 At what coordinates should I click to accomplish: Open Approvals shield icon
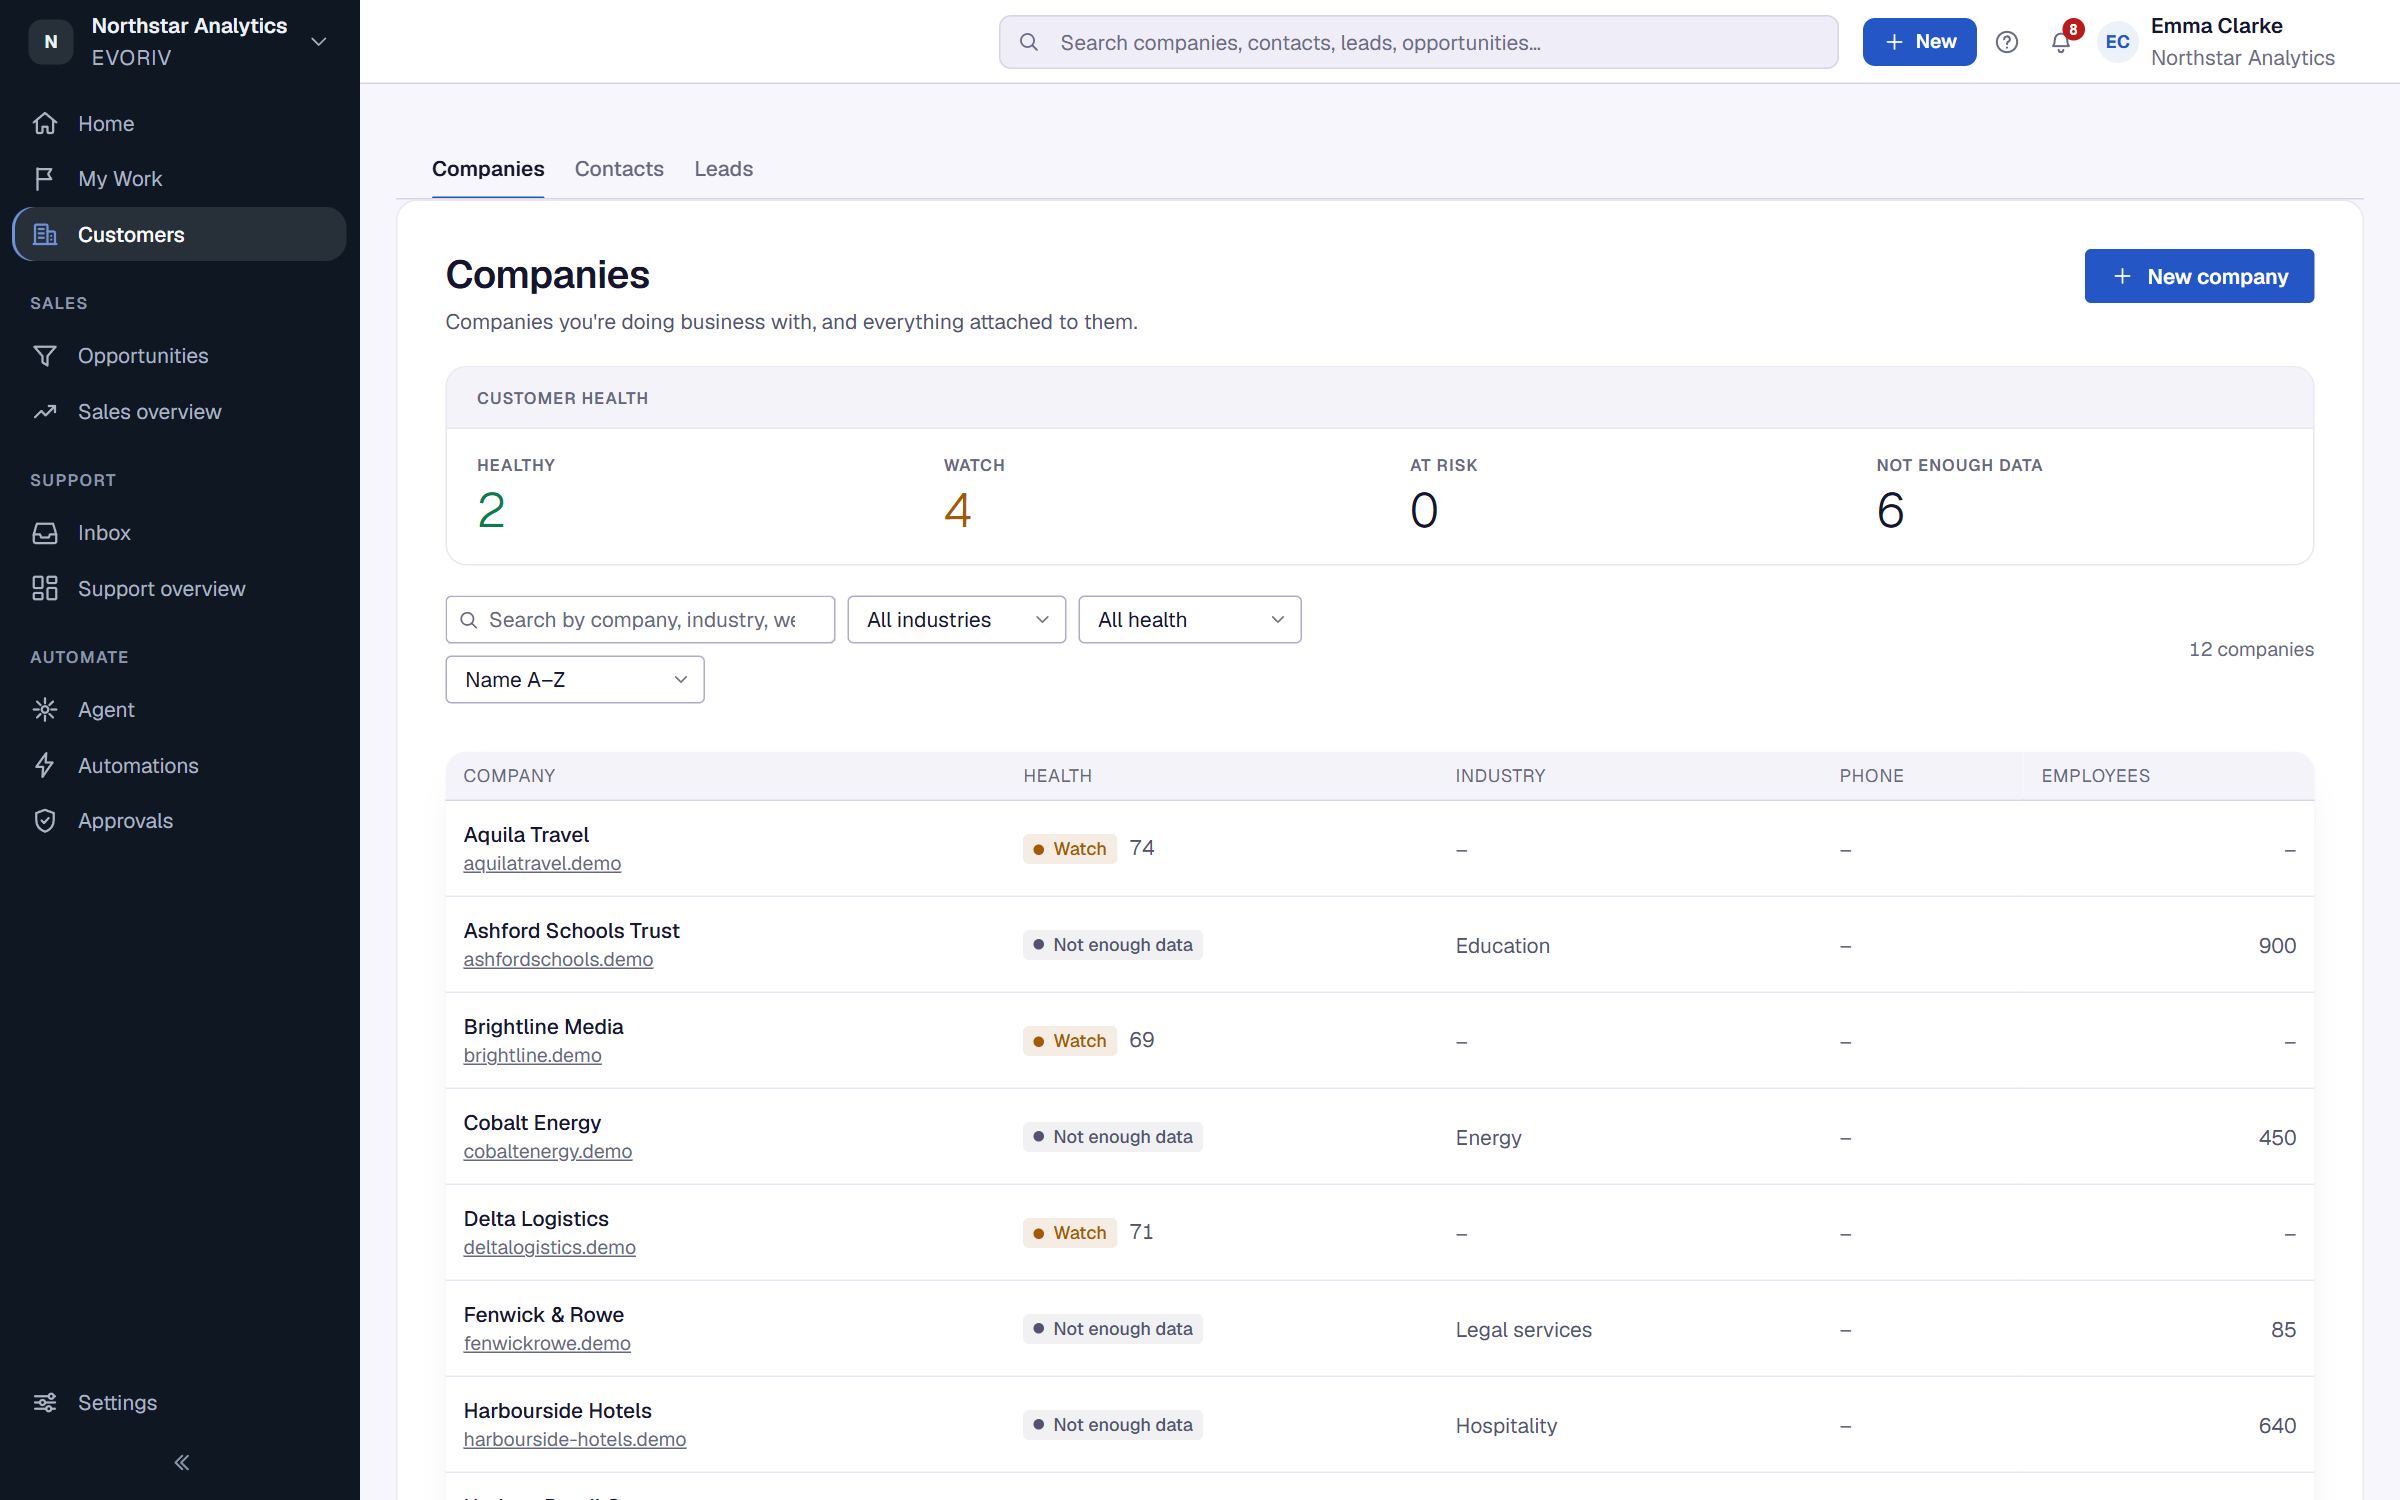click(45, 821)
